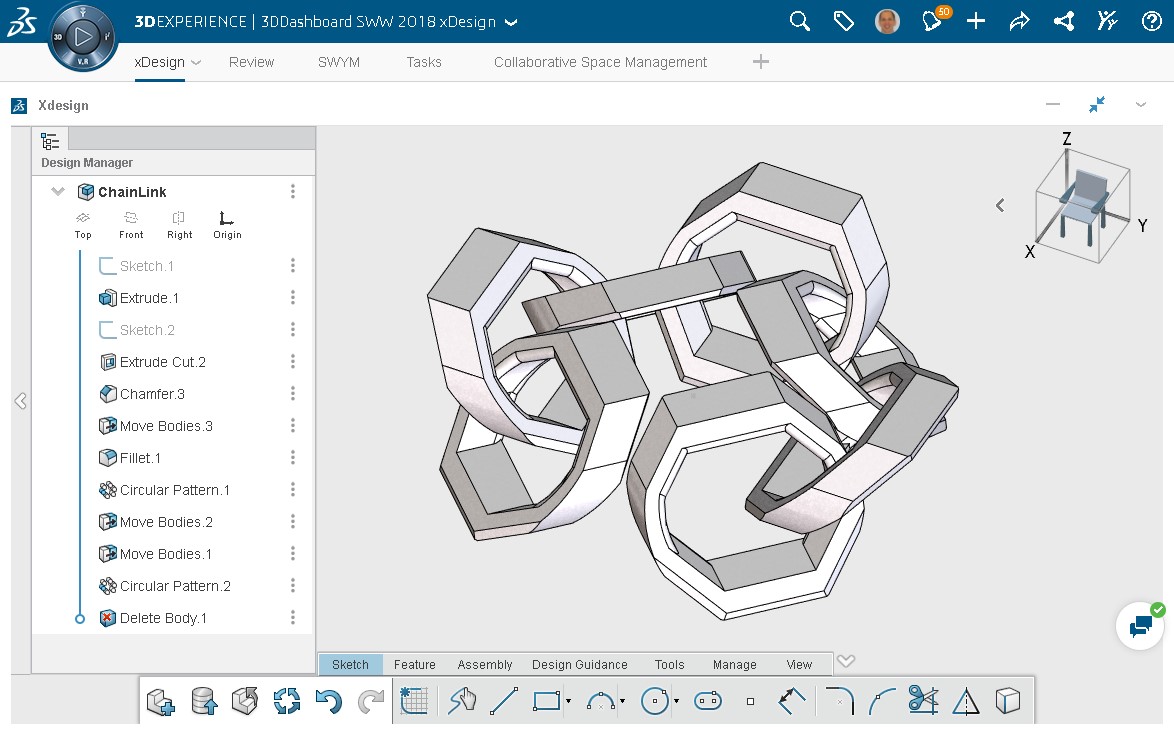Select the Rectangle sketch tool
The width and height of the screenshot is (1174, 735).
547,701
